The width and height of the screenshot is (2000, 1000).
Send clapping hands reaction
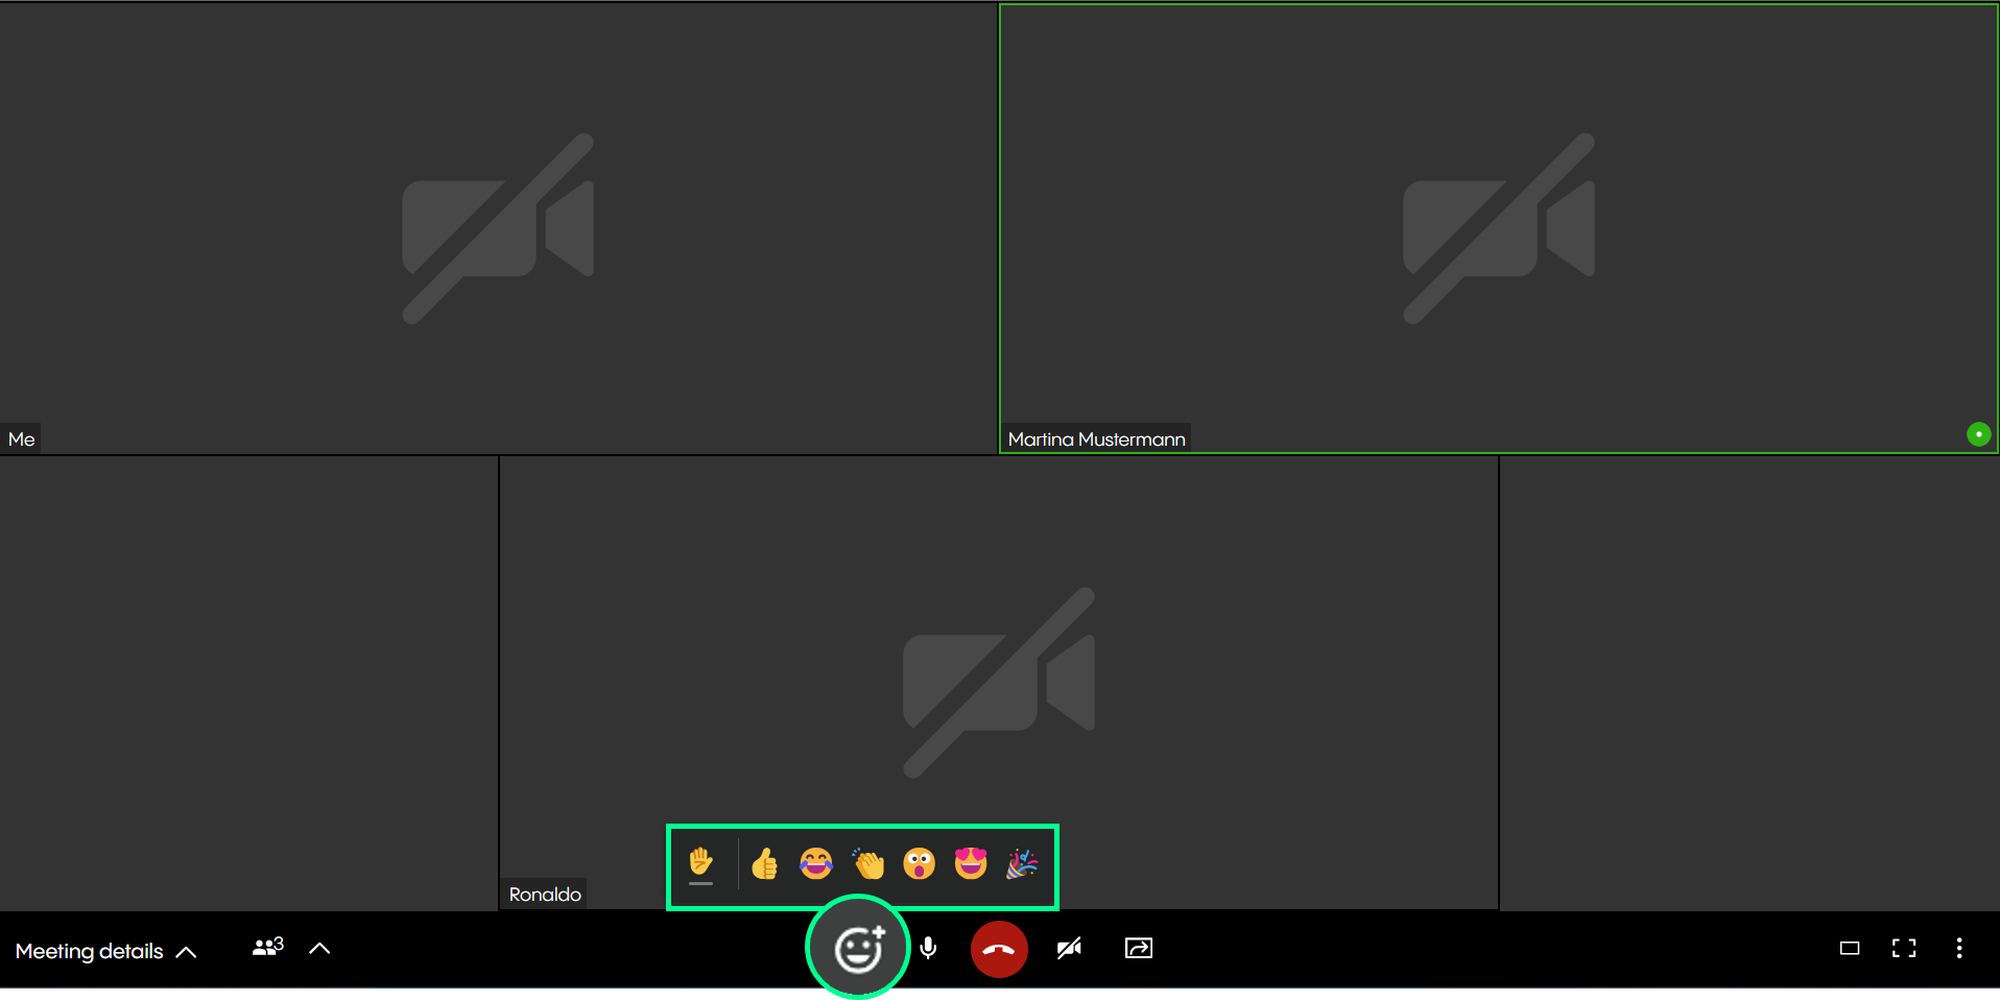[x=868, y=863]
